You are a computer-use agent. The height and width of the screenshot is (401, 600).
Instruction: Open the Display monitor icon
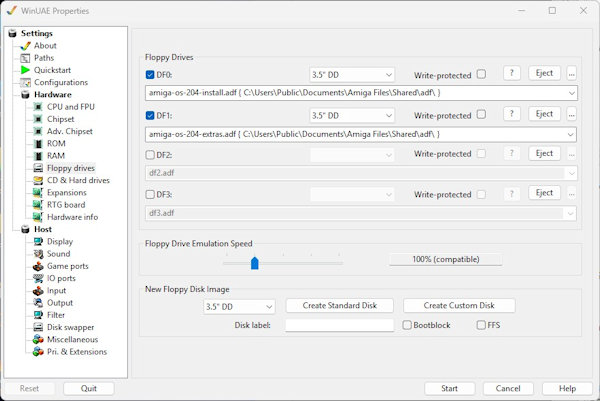(38, 242)
